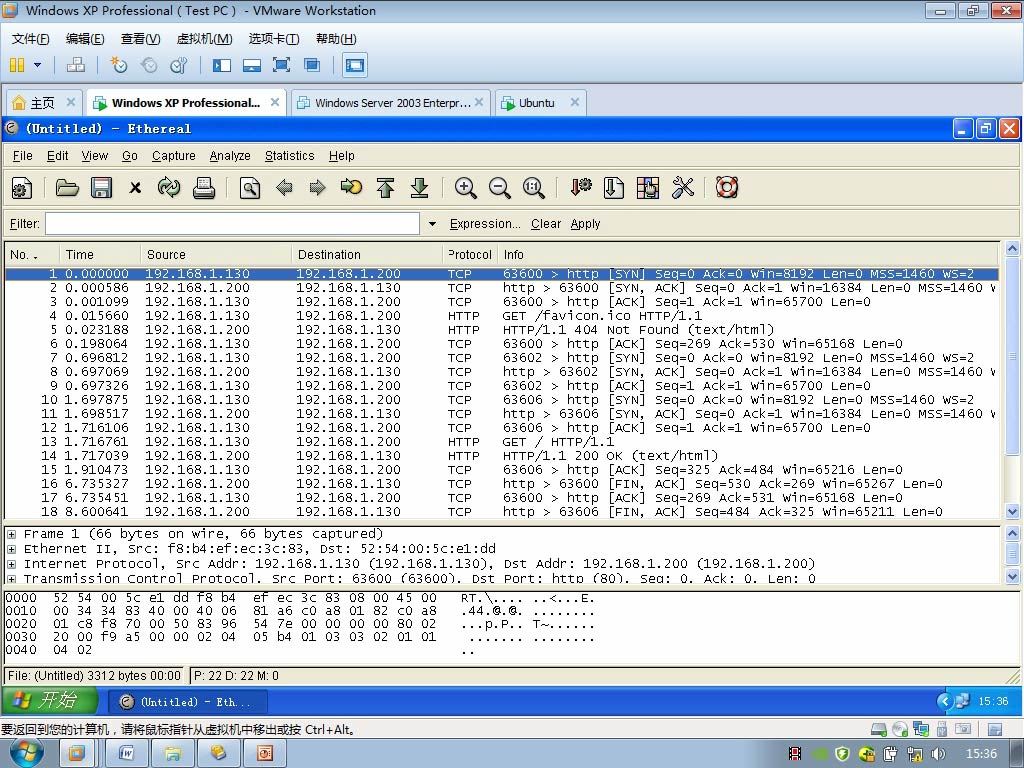Go back in packet history
This screenshot has width=1024, height=768.
click(284, 189)
